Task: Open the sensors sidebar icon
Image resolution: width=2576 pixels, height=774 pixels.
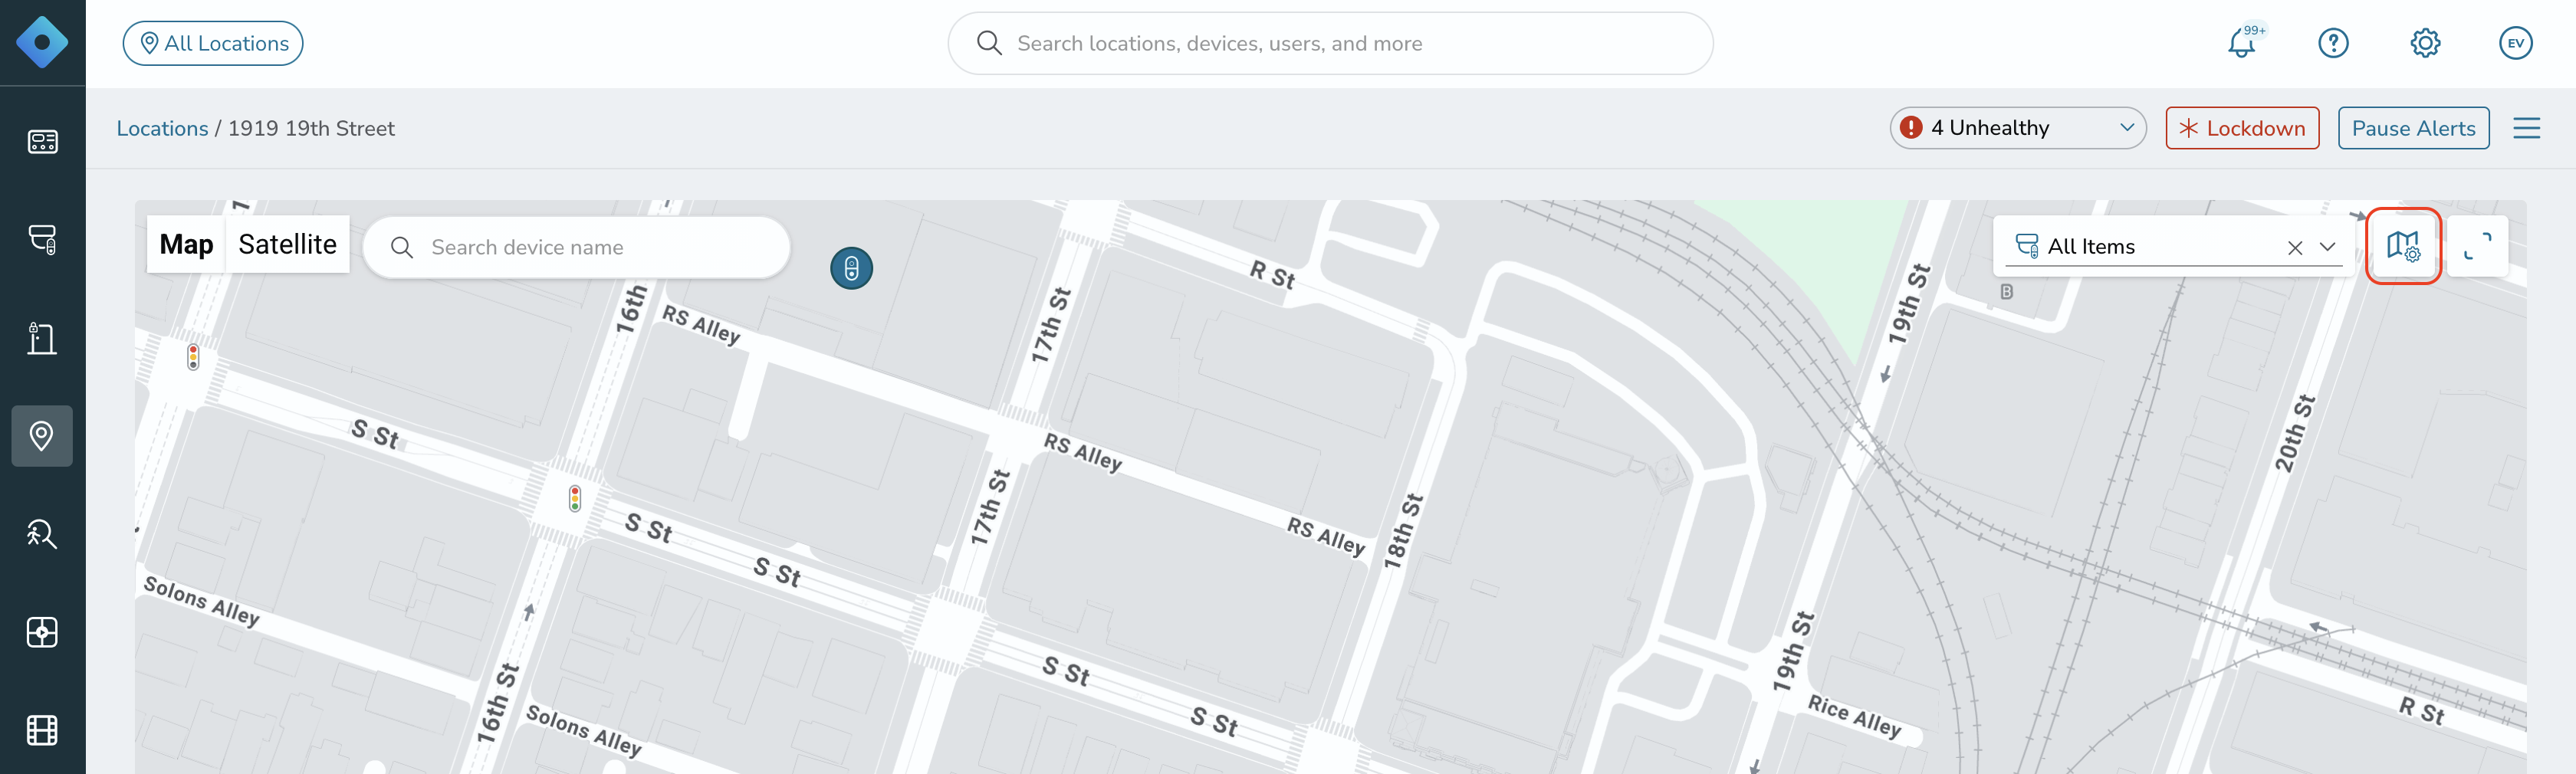Action: 42,632
